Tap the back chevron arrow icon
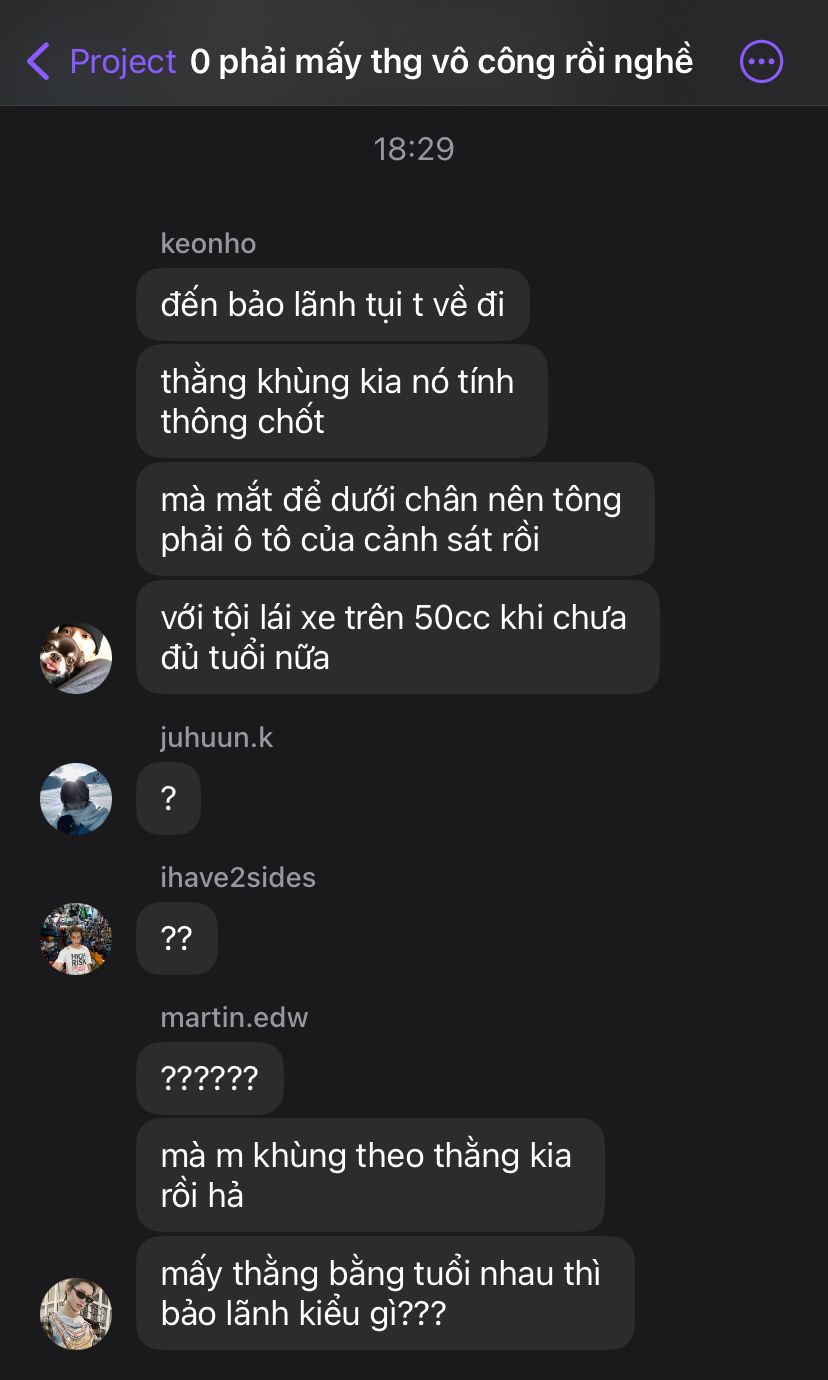The image size is (828, 1380). tap(38, 62)
